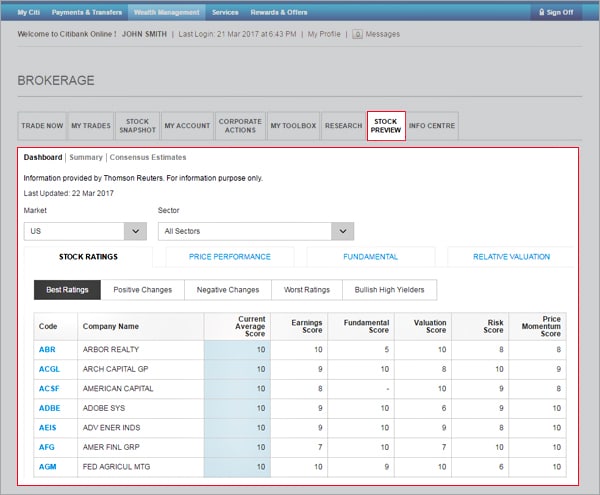Open the Market dropdown showing US
The height and width of the screenshot is (495, 600).
click(x=85, y=231)
